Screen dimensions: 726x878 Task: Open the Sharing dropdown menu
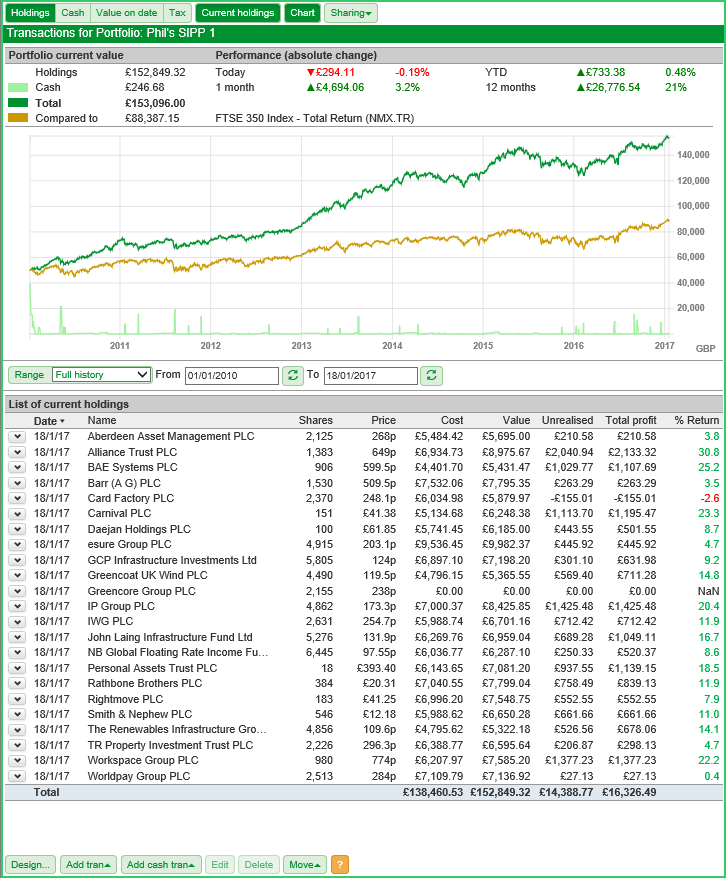[x=350, y=13]
